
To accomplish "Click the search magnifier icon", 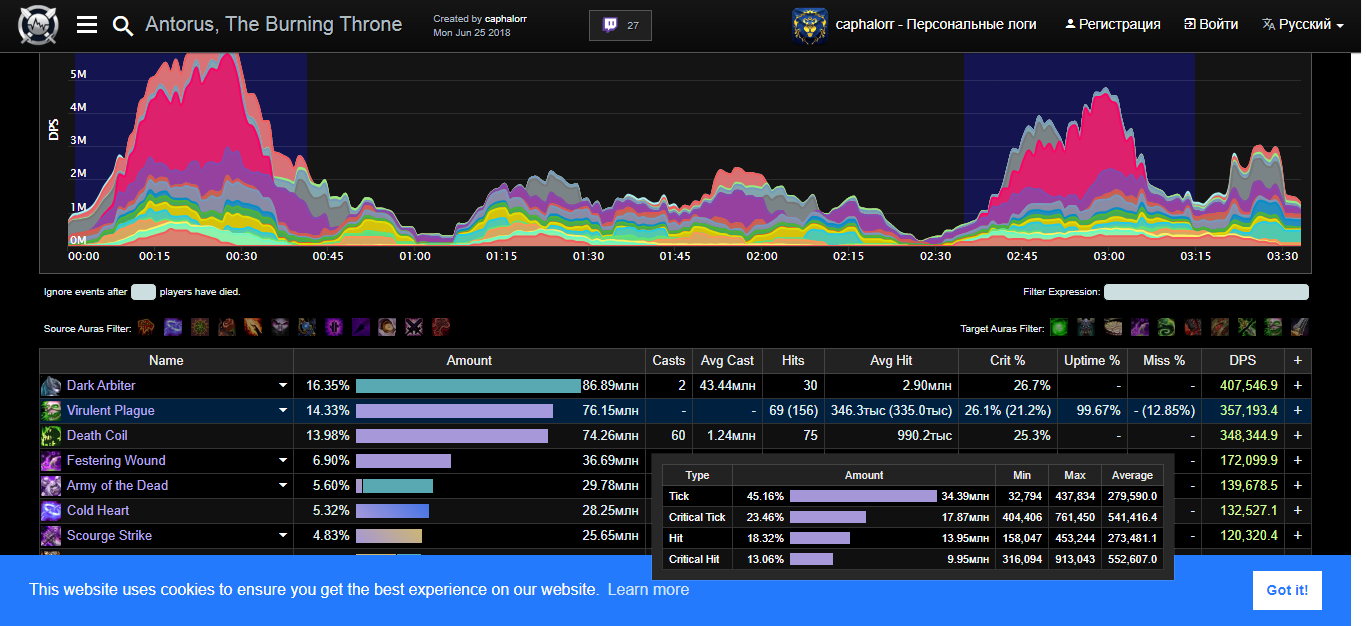I will 123,25.
